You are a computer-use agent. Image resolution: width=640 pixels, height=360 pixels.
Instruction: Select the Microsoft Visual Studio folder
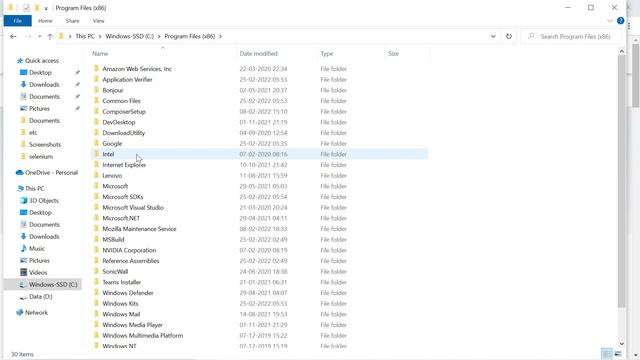pyautogui.click(x=133, y=207)
